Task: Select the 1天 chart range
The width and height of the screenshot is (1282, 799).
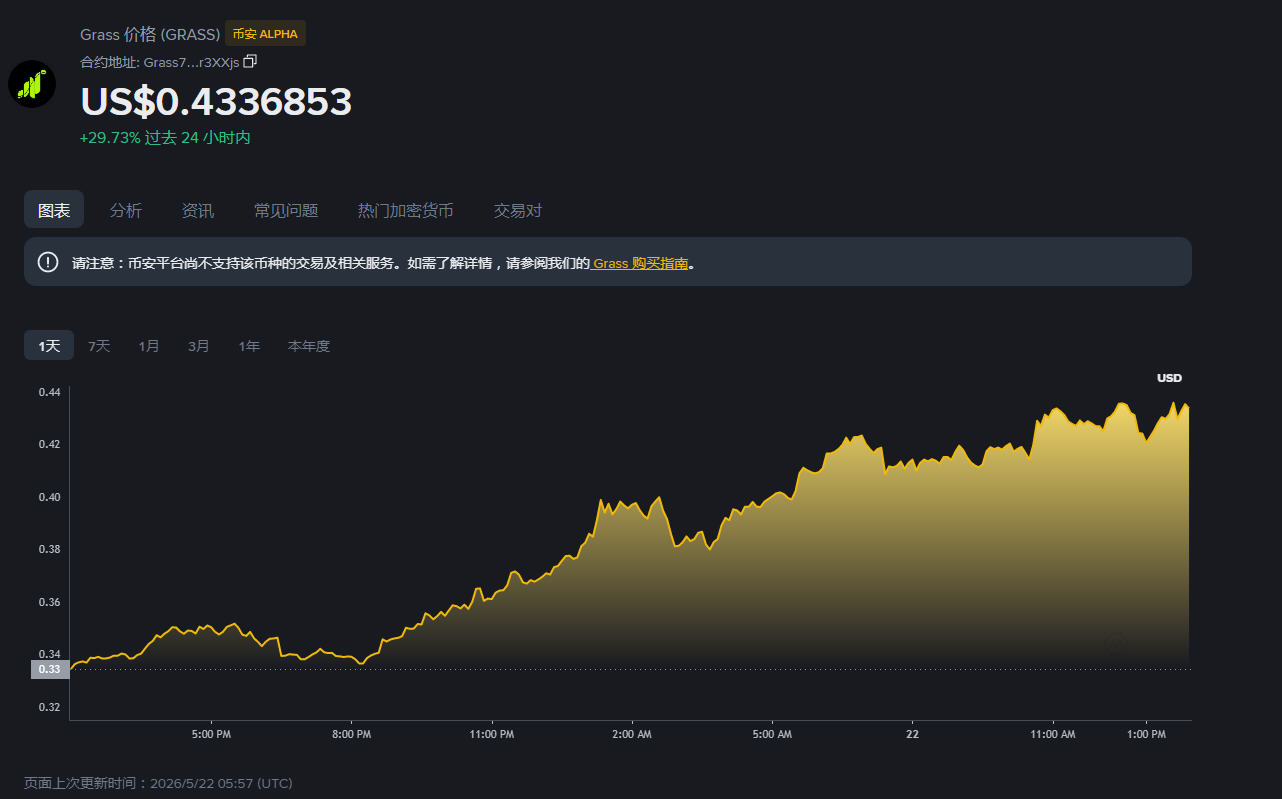Action: (x=49, y=346)
